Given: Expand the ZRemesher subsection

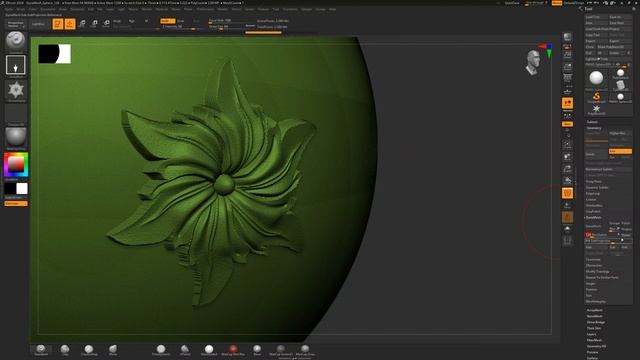Looking at the screenshot, I should pos(593,265).
